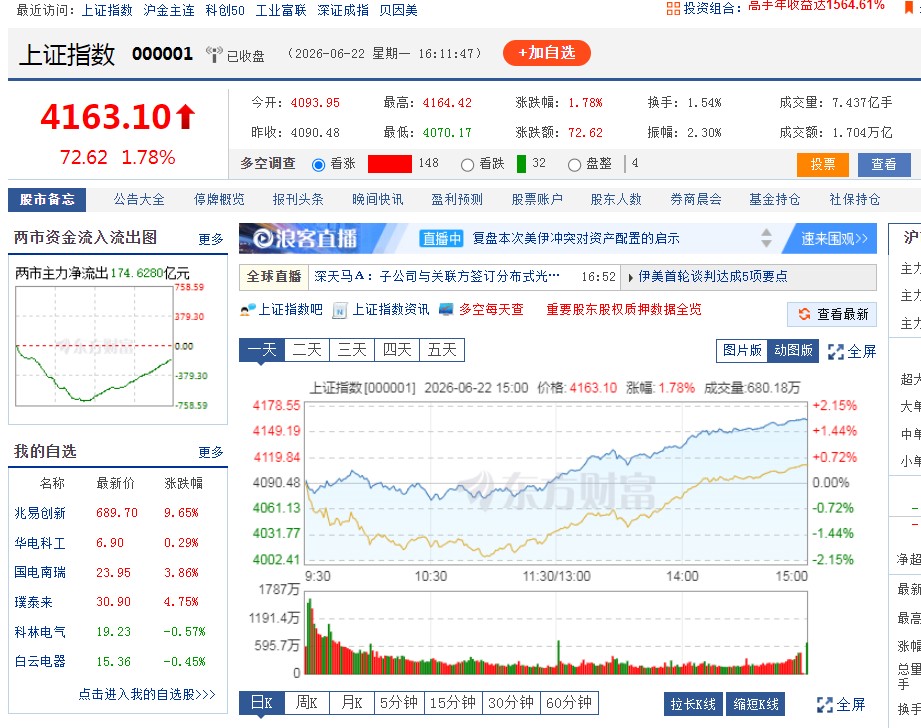Screen dimensions: 921x728
Task: Switch chart to 图片版 mode
Action: point(742,351)
